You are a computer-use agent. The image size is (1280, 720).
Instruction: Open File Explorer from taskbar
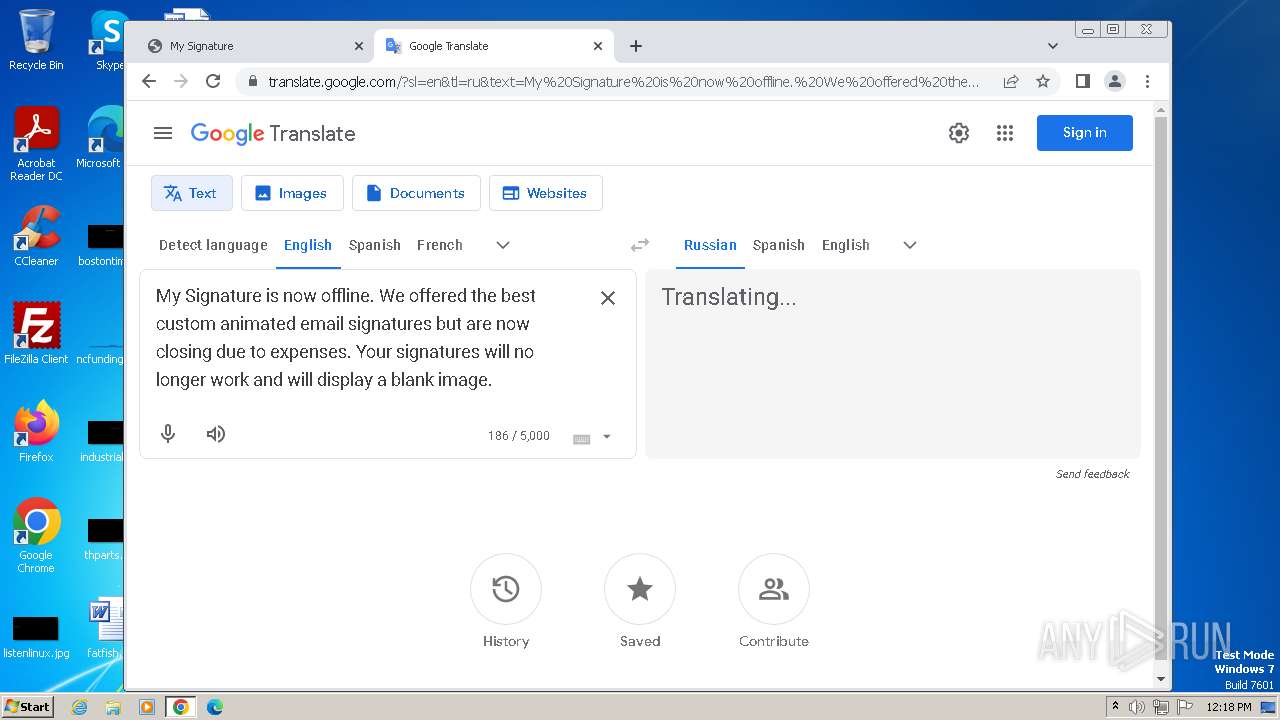tap(113, 707)
